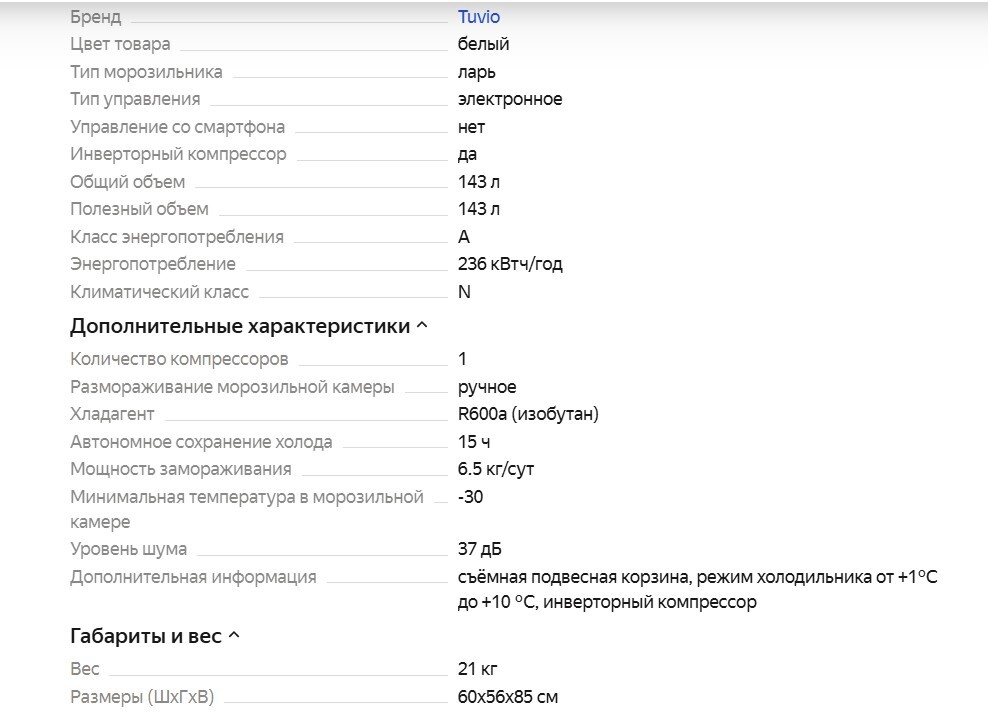The image size is (988, 712).
Task: Select the 236 кВтч/год energy value
Action: coord(510,264)
